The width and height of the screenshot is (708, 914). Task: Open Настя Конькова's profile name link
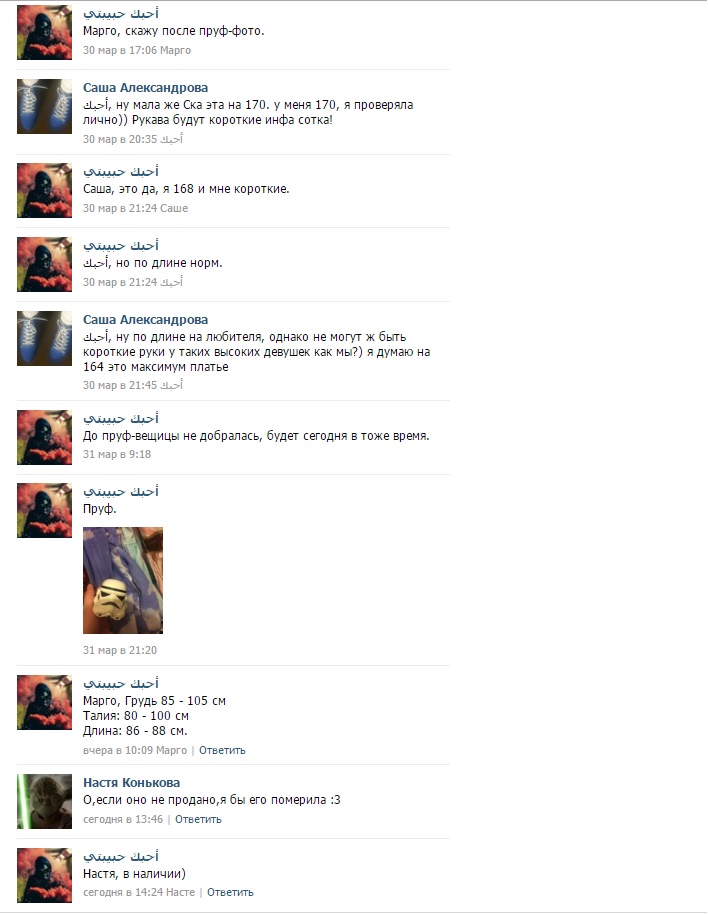coord(131,782)
